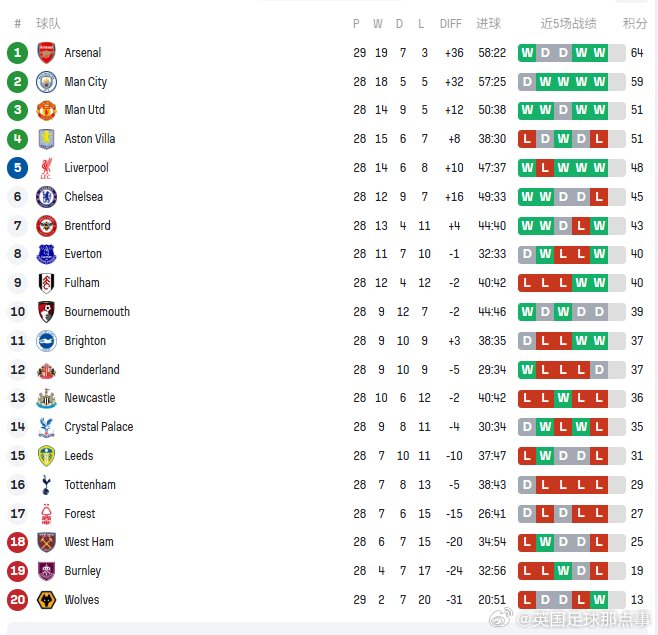Sort table by 积分 column header
This screenshot has width=658, height=635.
pos(635,23)
